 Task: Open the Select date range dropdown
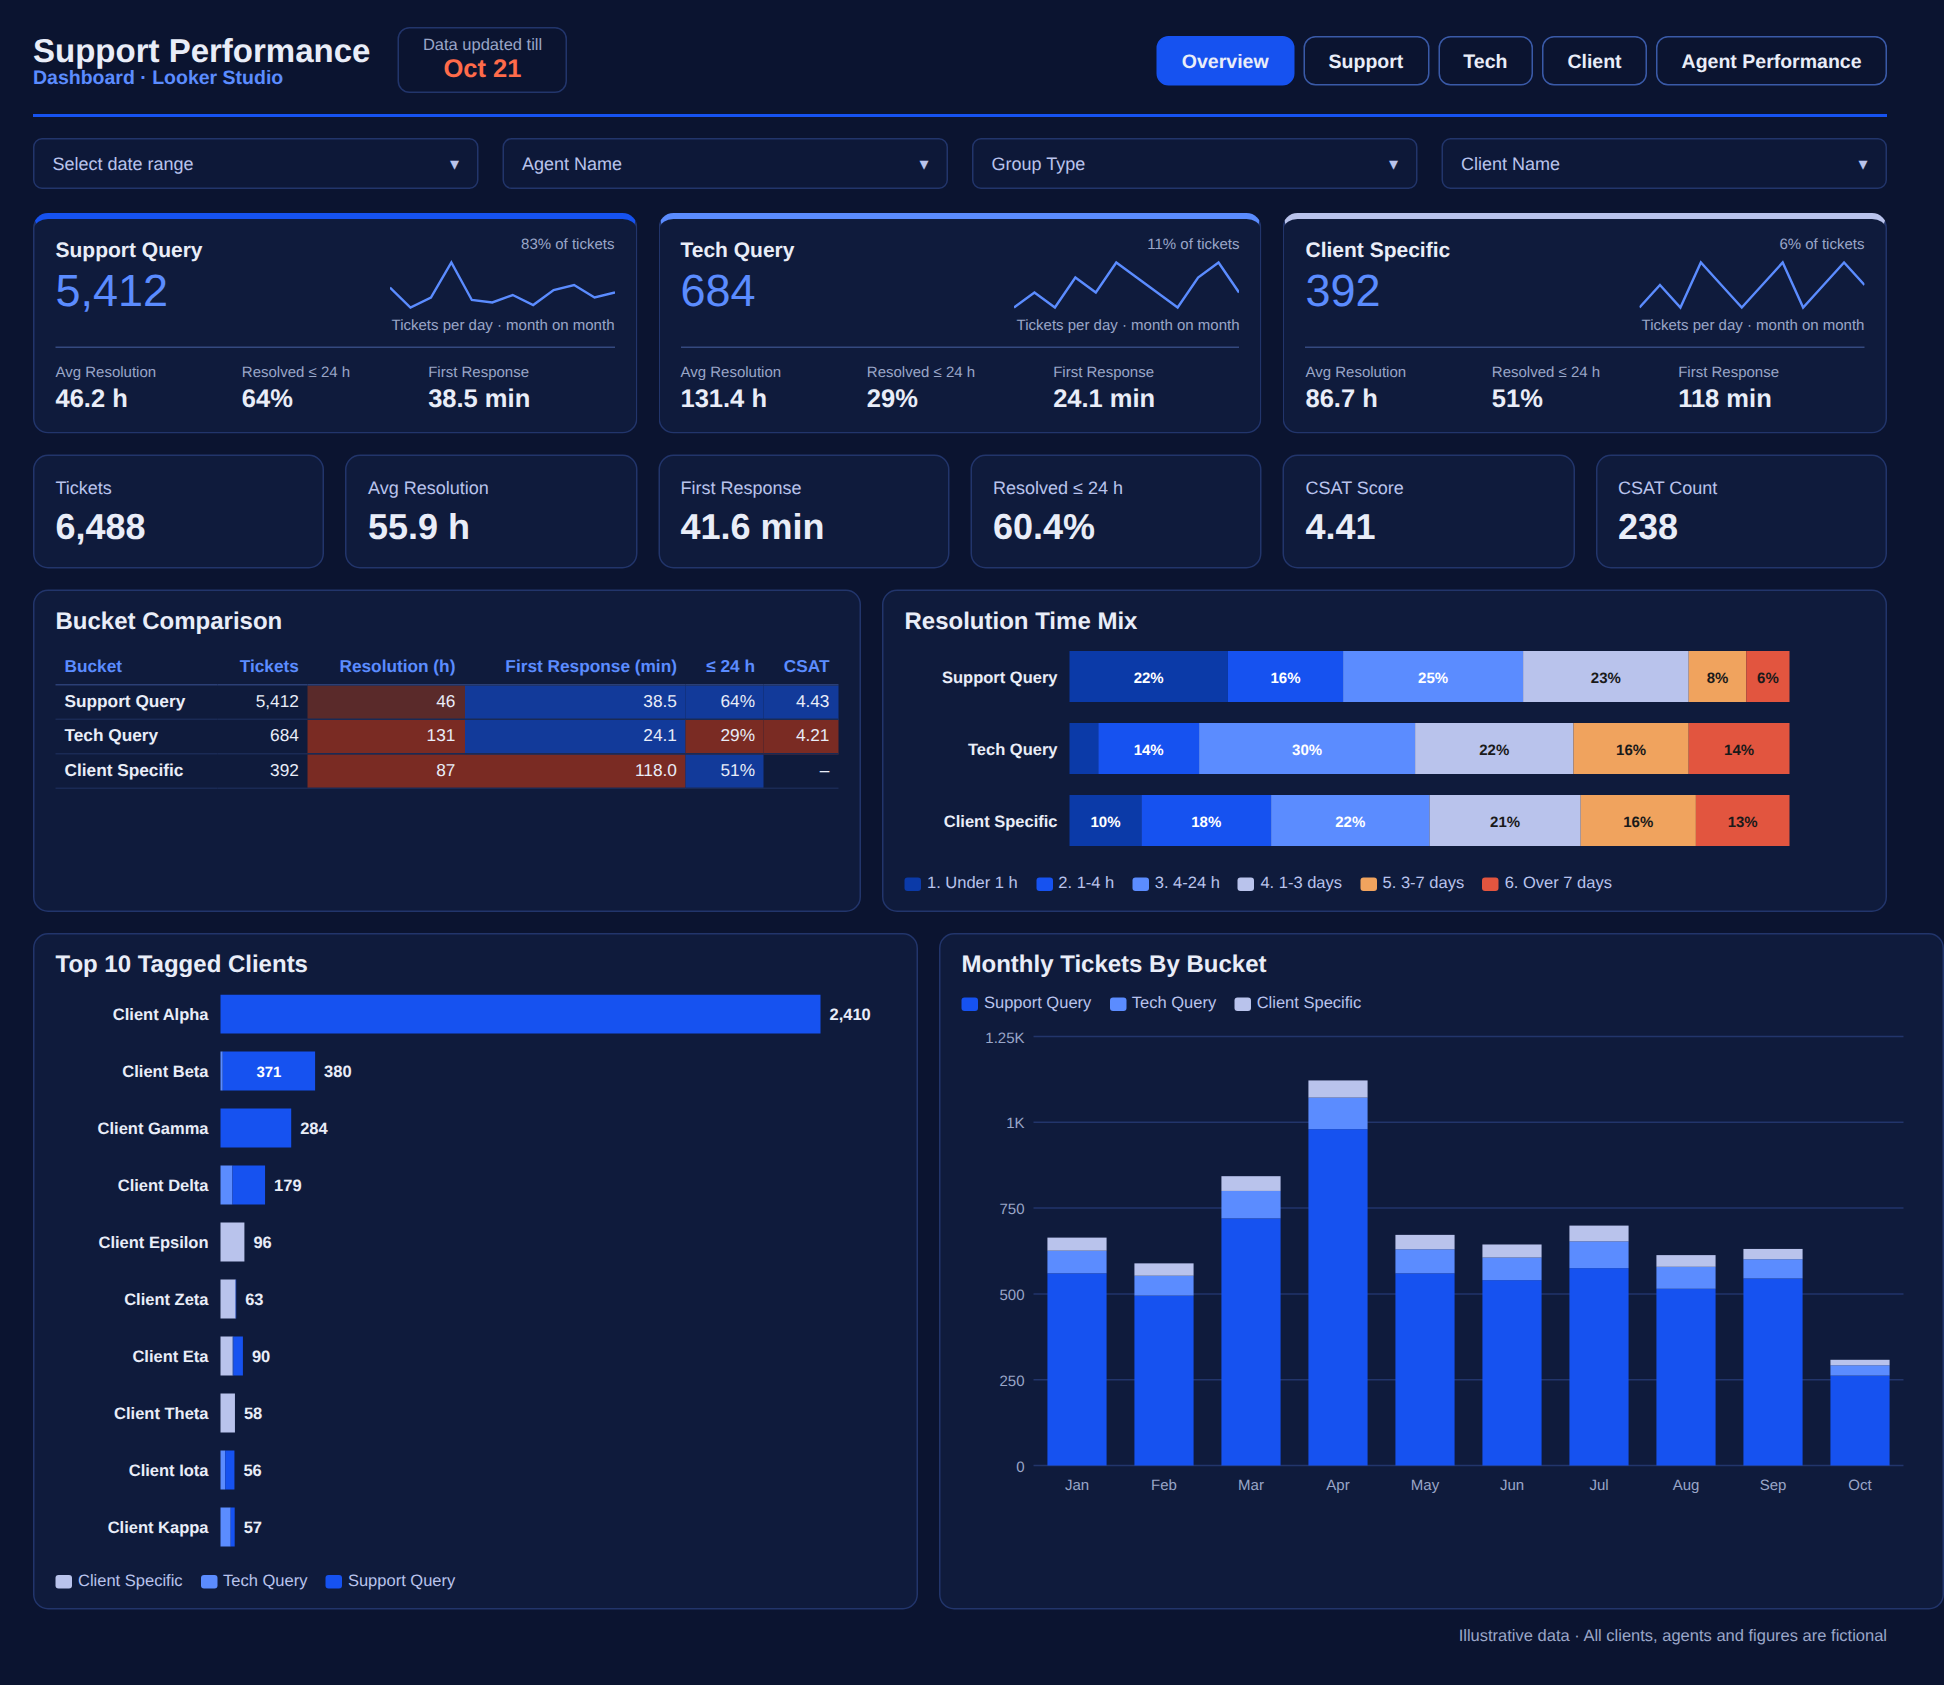(x=255, y=164)
